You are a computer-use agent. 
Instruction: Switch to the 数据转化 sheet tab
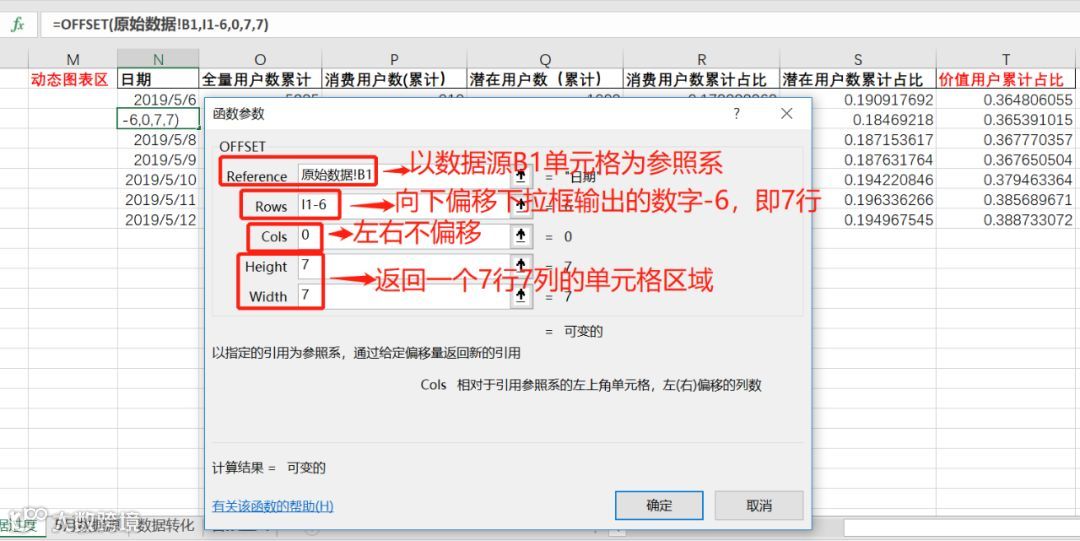pyautogui.click(x=165, y=526)
